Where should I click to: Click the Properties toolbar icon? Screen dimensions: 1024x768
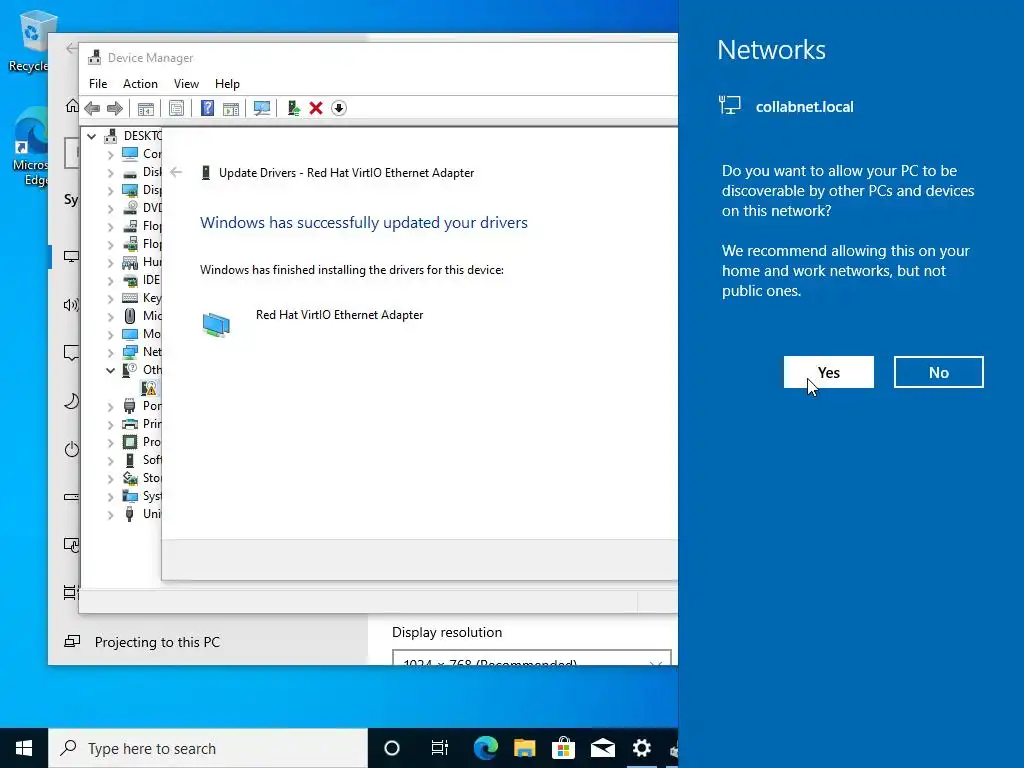pos(176,108)
